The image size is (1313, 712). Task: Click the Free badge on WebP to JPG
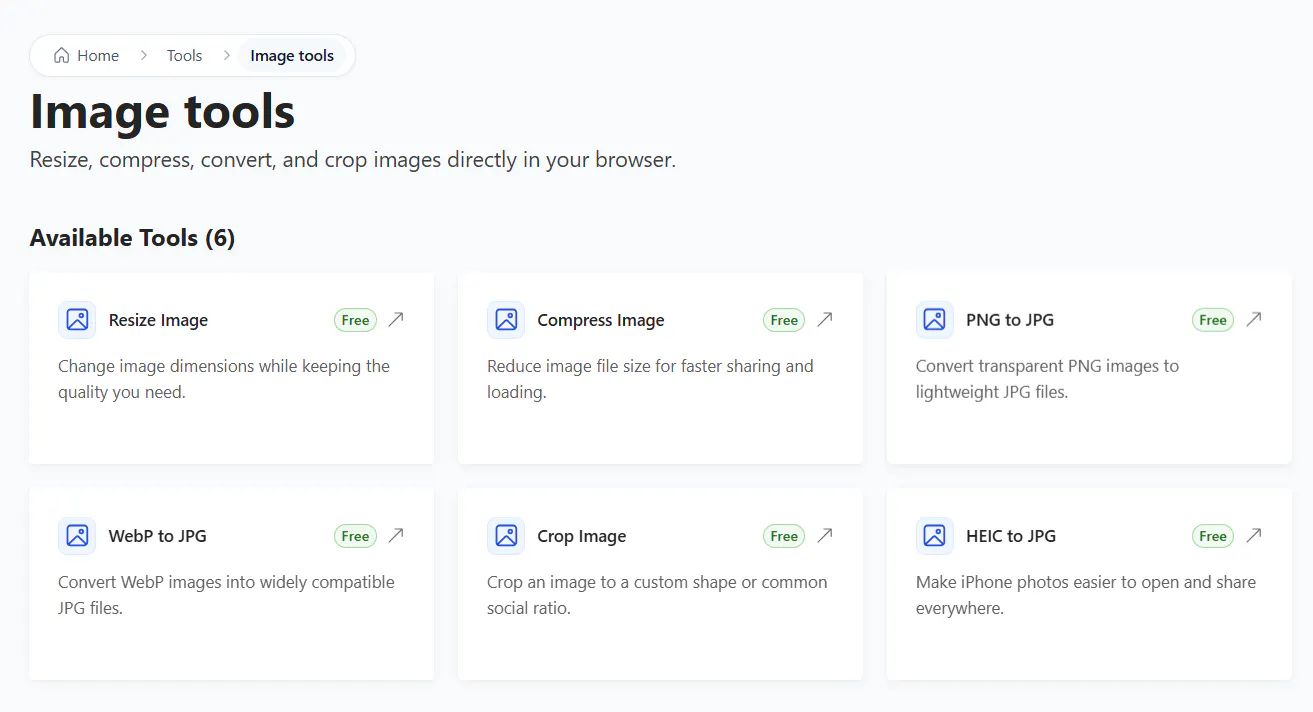tap(355, 536)
